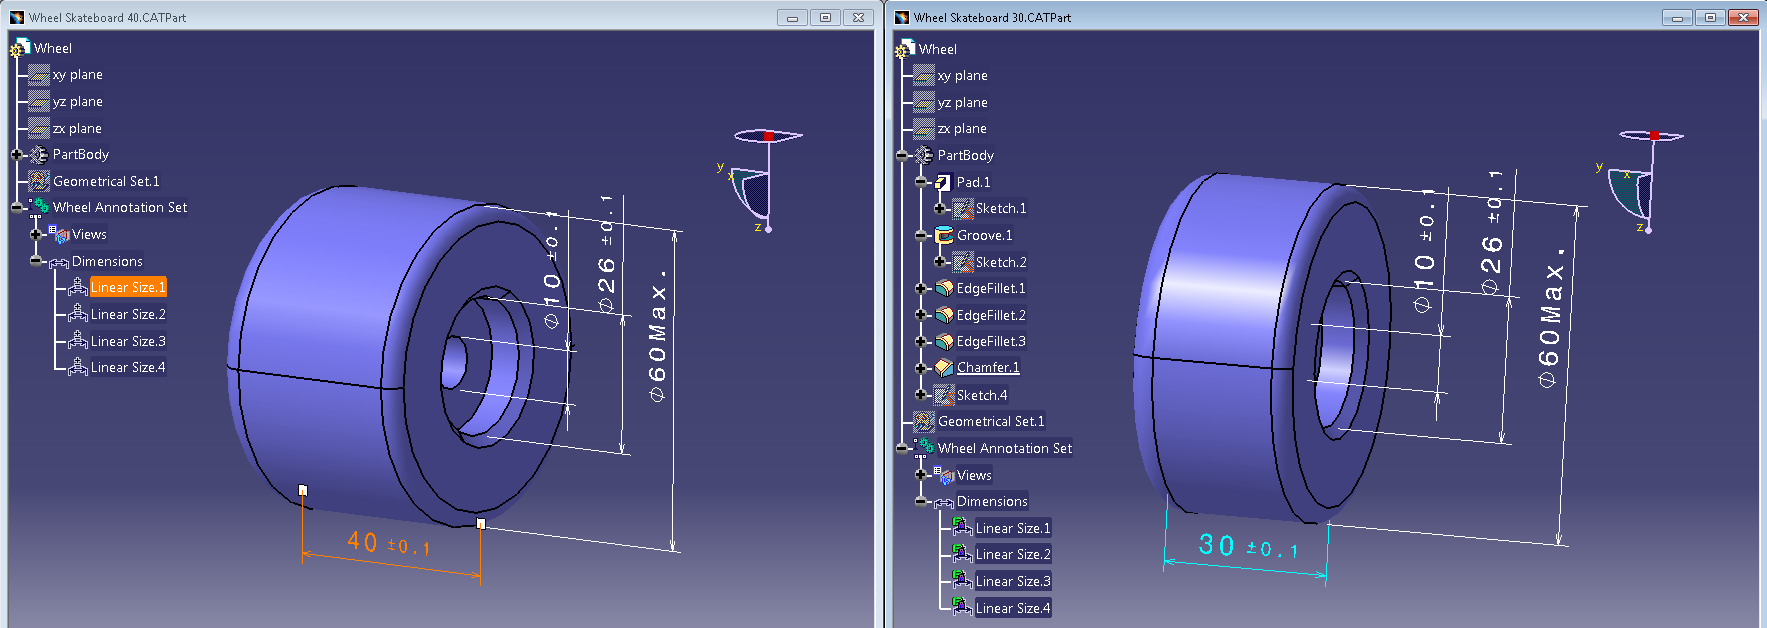Image resolution: width=1767 pixels, height=628 pixels.
Task: Select the underlined Chamfer.1 label
Action: tap(988, 367)
